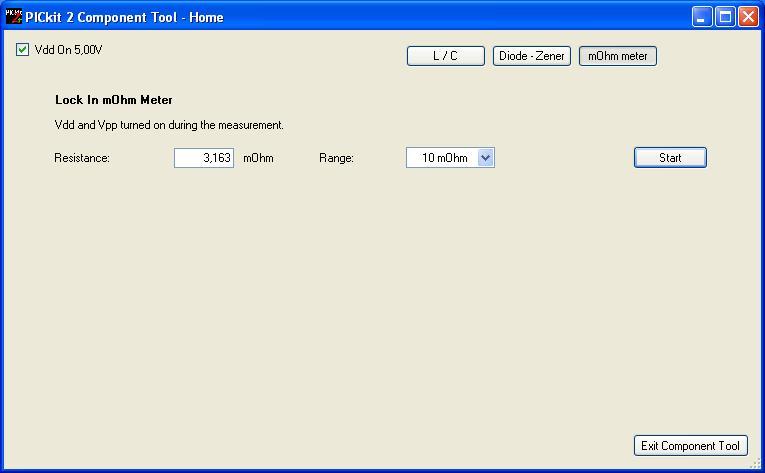The image size is (765, 473).
Task: Click the Range: label
Action: [x=336, y=158]
